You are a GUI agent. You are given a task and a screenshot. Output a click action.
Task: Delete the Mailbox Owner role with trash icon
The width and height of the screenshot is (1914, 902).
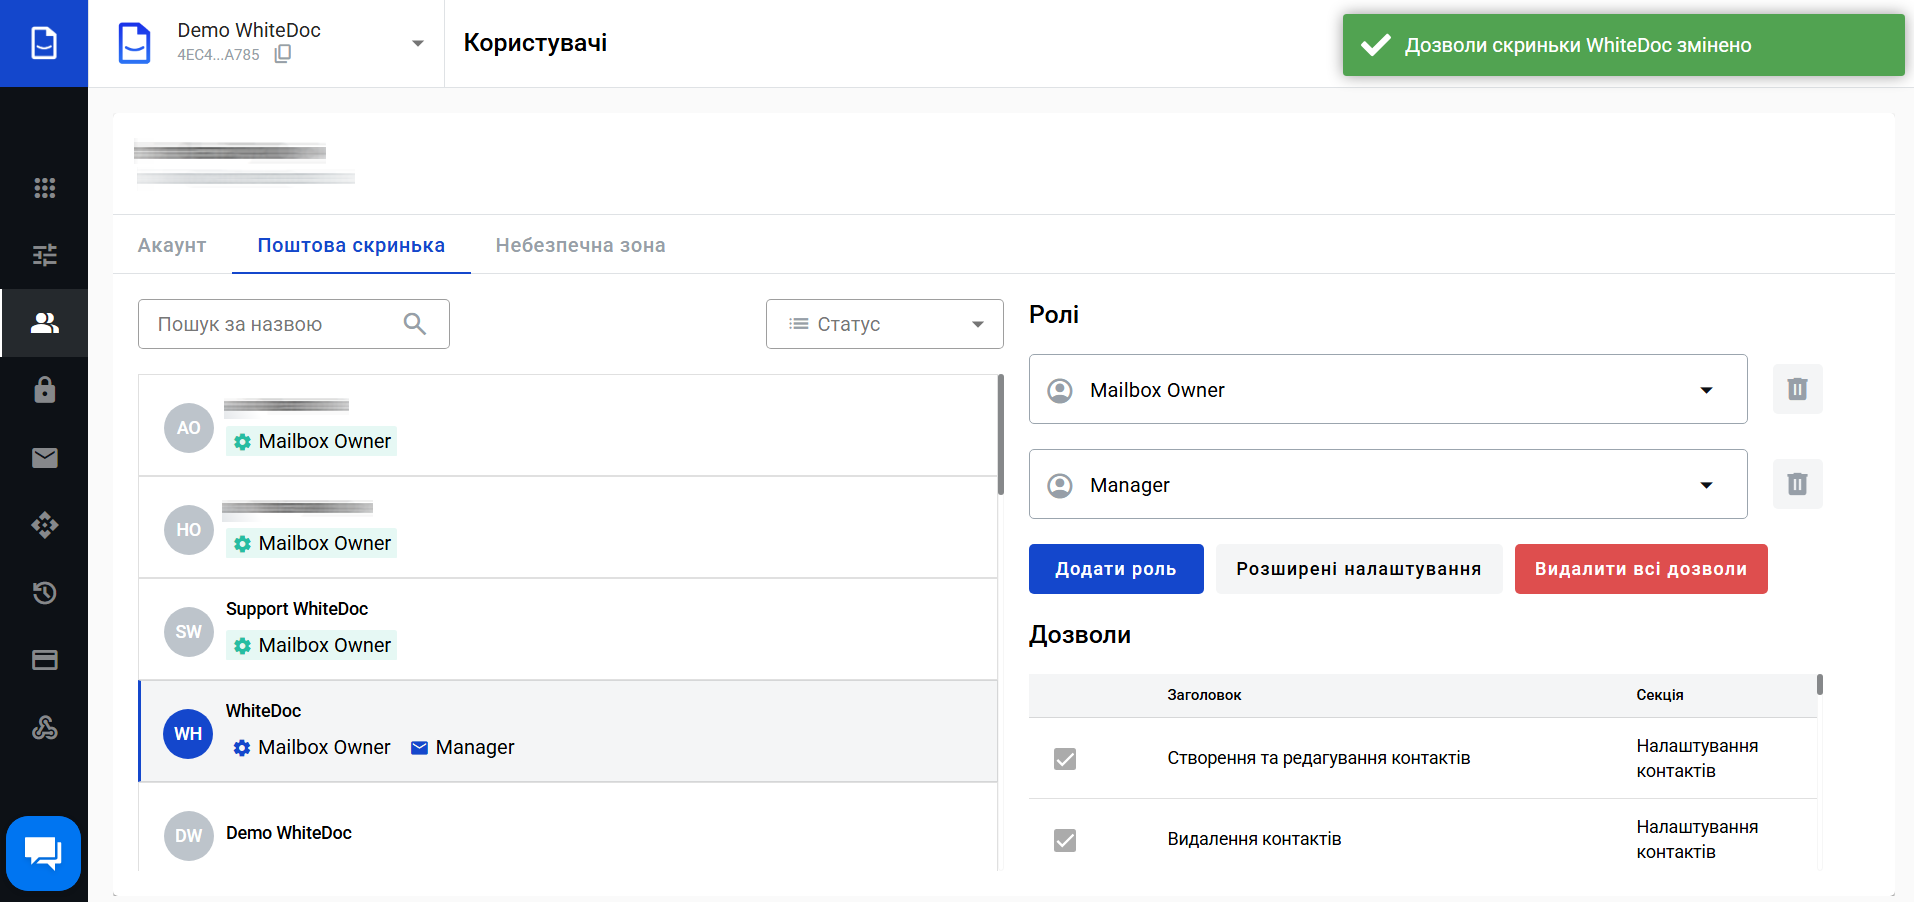coord(1797,389)
